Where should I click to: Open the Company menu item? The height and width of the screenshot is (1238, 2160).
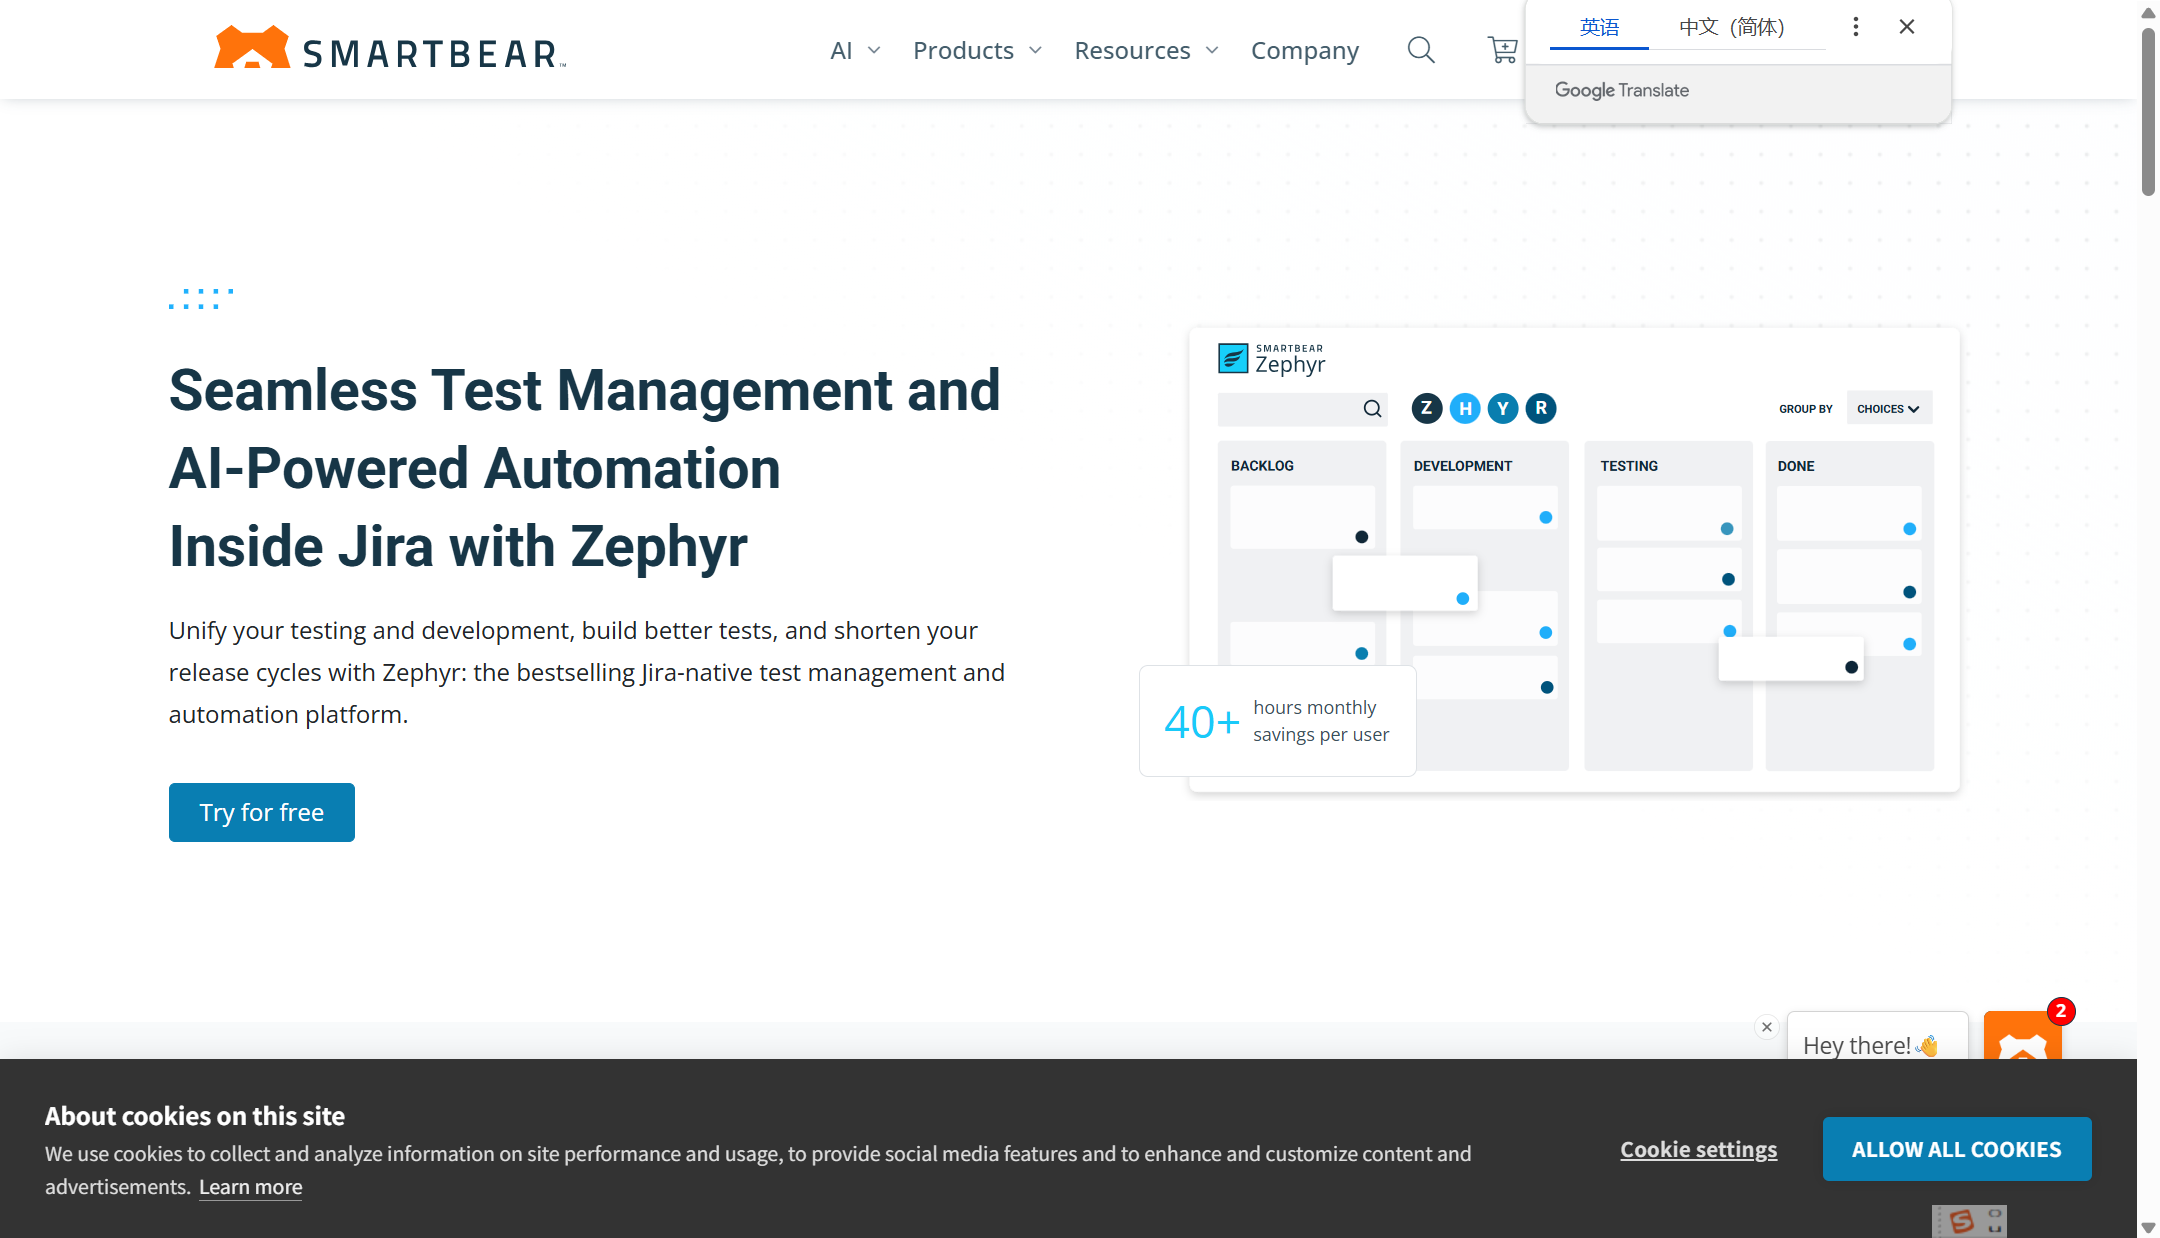tap(1304, 50)
